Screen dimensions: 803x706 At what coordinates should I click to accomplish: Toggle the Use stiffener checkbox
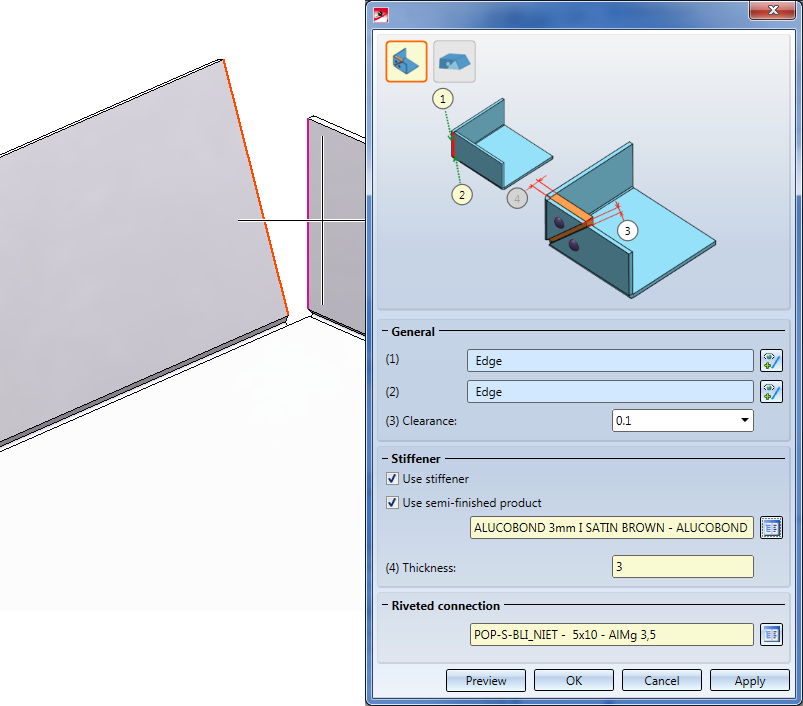[392, 479]
